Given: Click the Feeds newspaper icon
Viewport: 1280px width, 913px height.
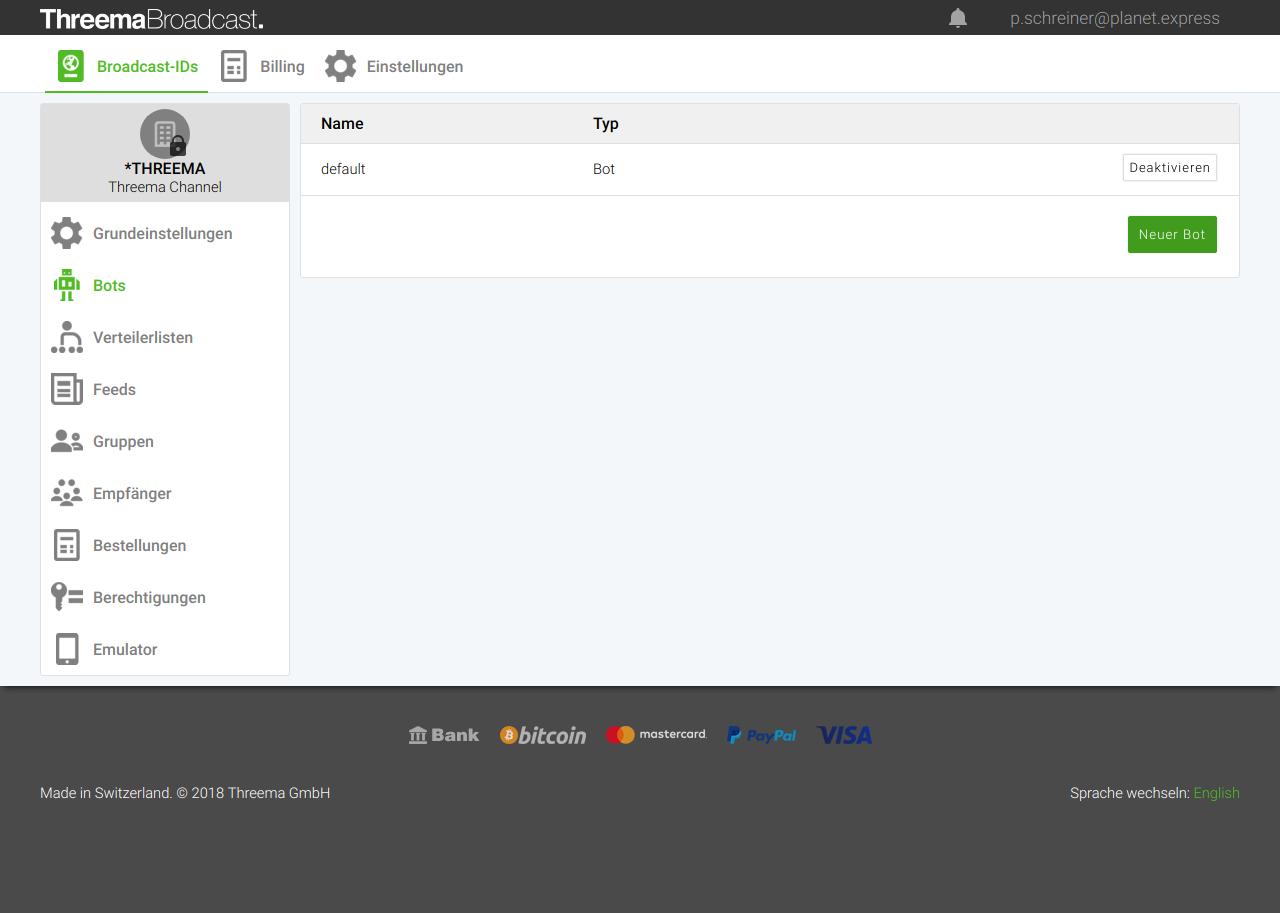Looking at the screenshot, I should [67, 389].
